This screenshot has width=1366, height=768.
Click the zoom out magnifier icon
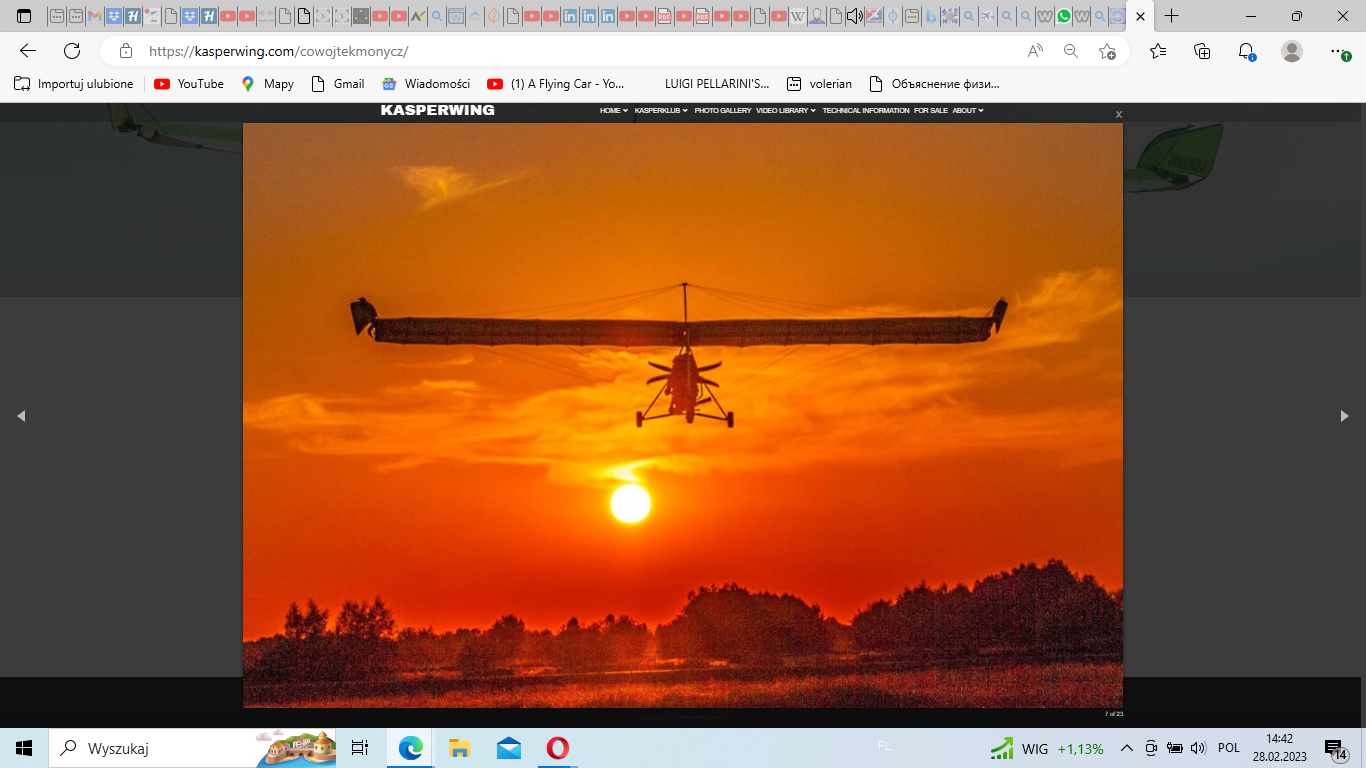tap(1071, 51)
